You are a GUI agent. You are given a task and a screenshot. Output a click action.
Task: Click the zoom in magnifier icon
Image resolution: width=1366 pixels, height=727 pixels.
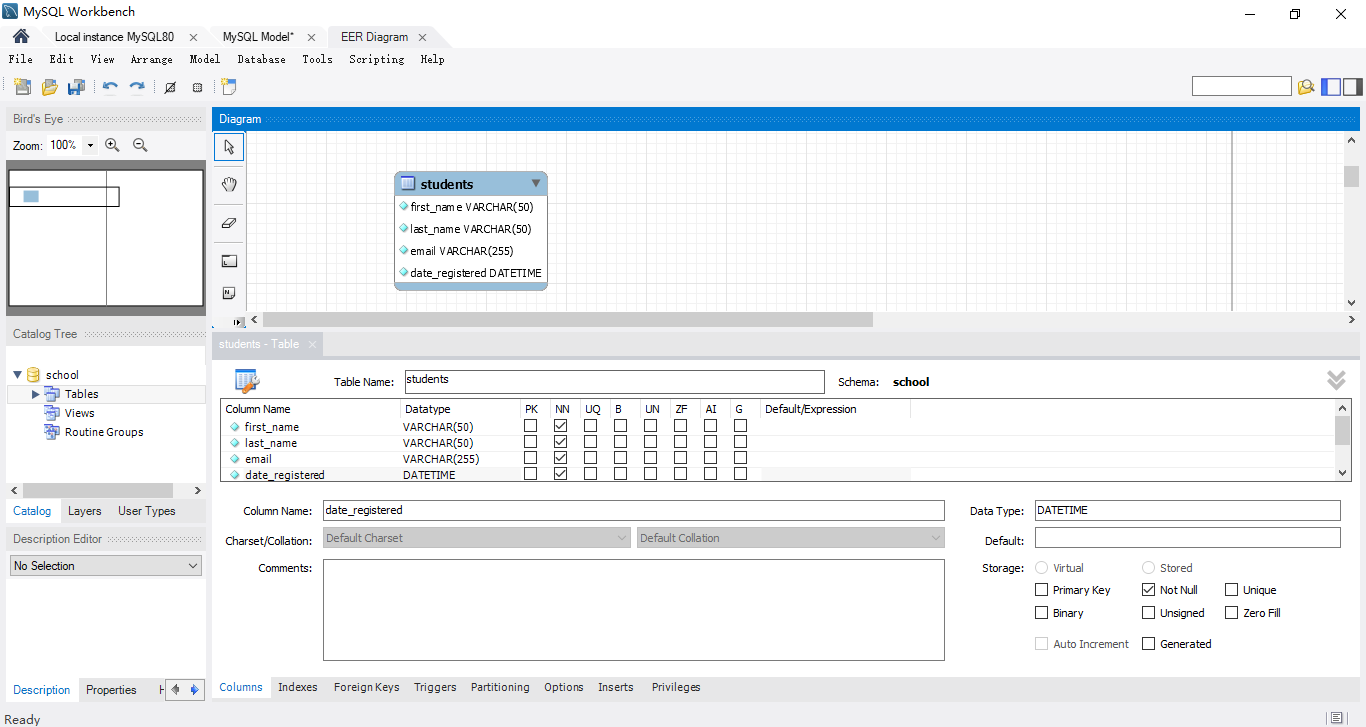(112, 145)
